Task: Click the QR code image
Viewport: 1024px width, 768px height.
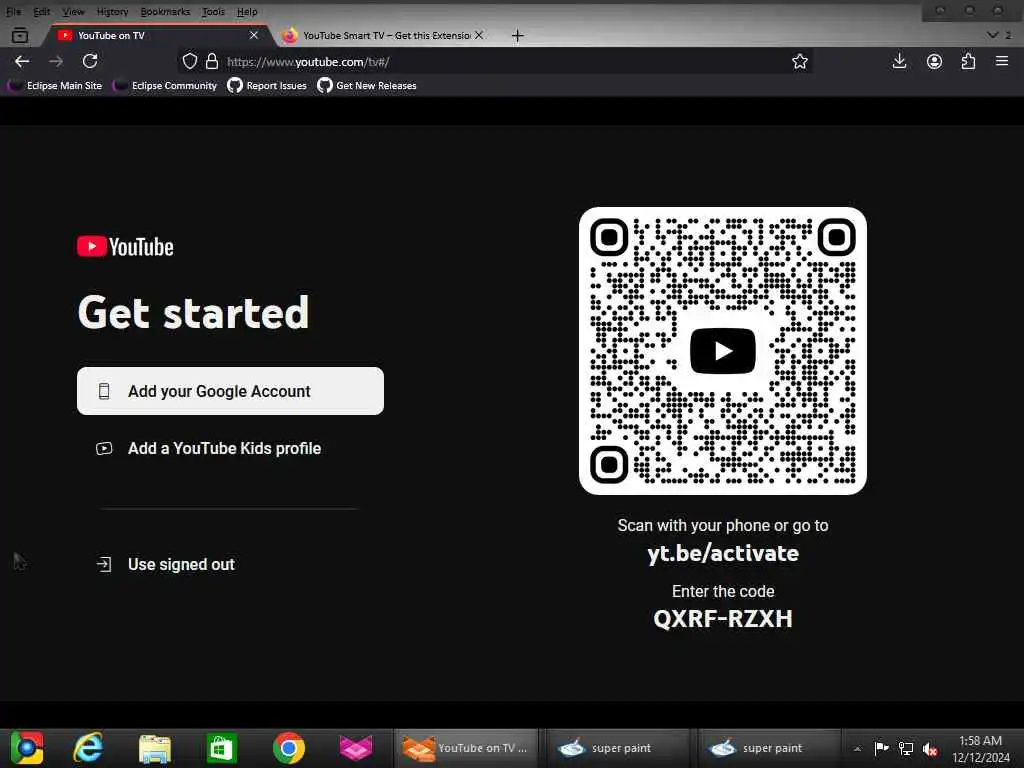Action: tap(723, 351)
